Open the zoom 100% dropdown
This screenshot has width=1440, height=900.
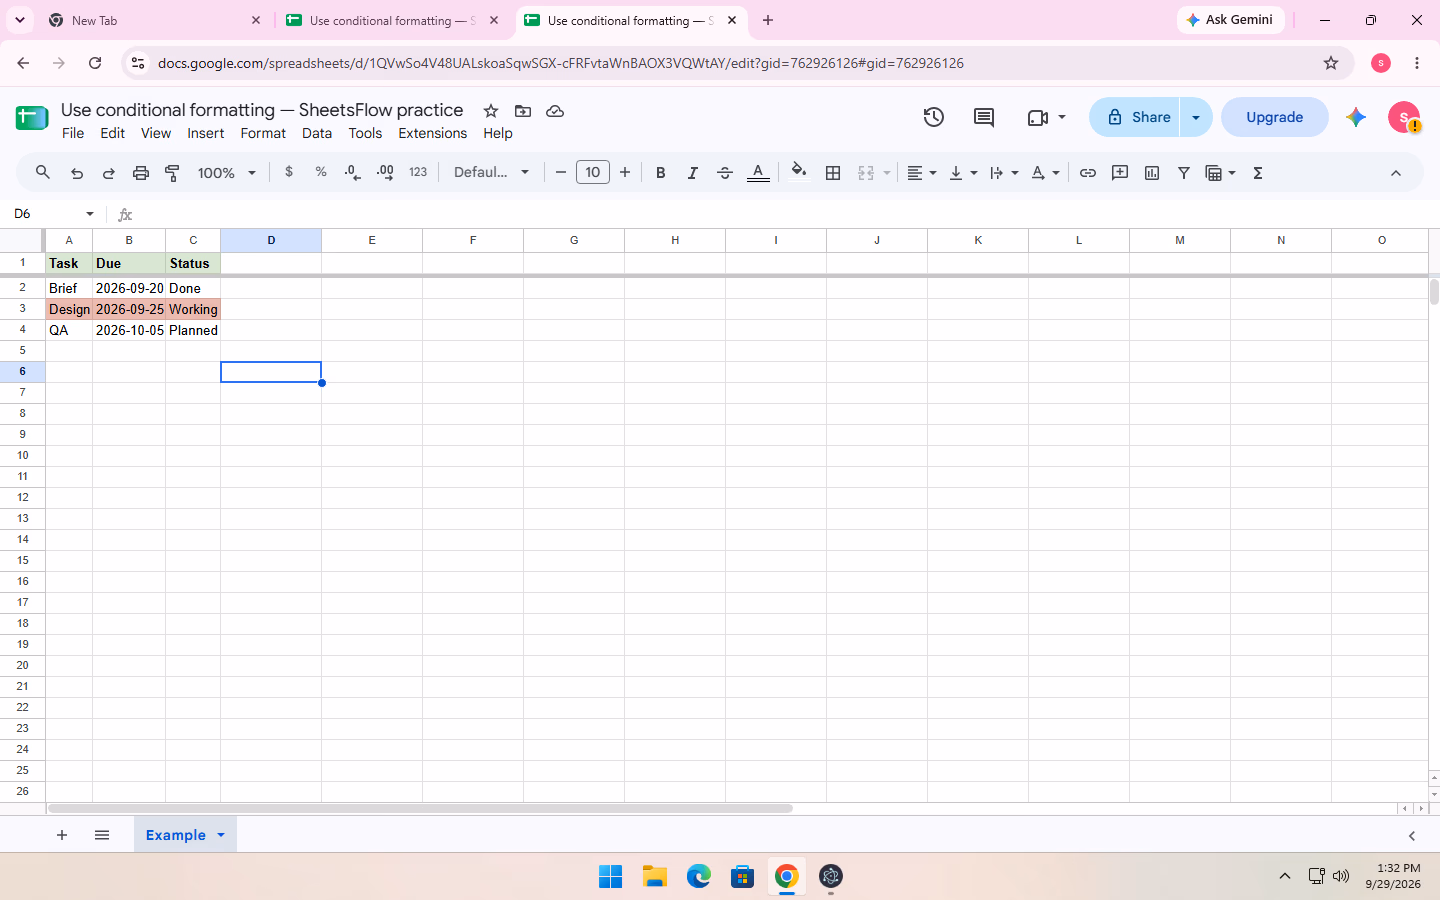click(227, 173)
